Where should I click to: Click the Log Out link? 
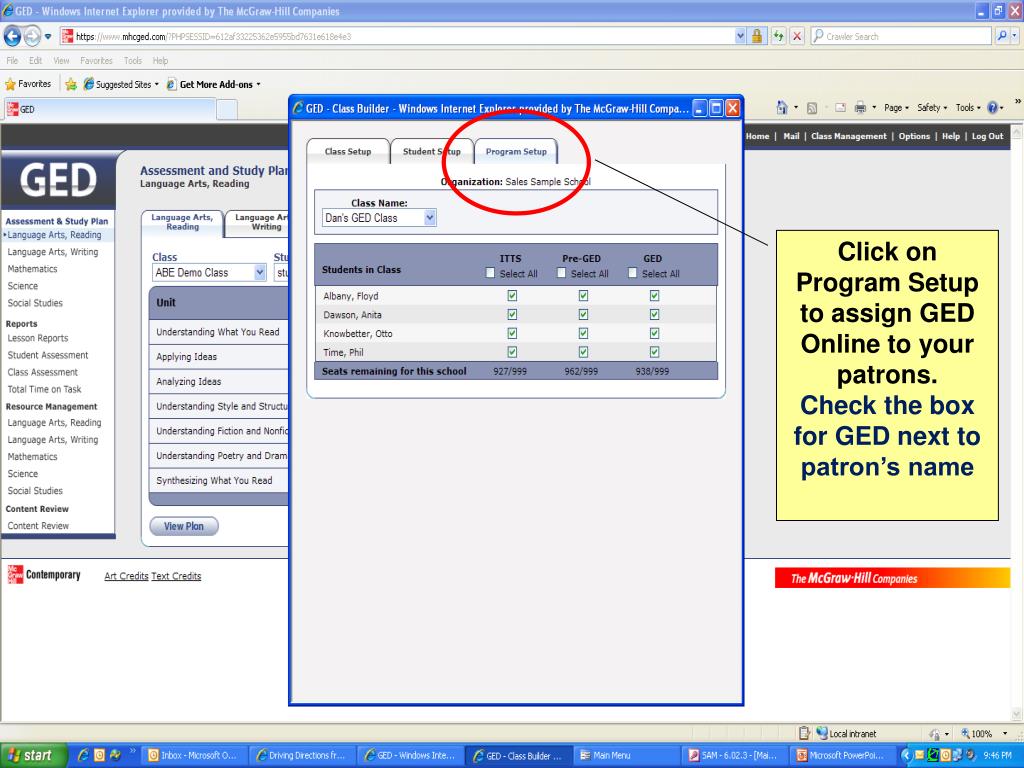point(987,136)
